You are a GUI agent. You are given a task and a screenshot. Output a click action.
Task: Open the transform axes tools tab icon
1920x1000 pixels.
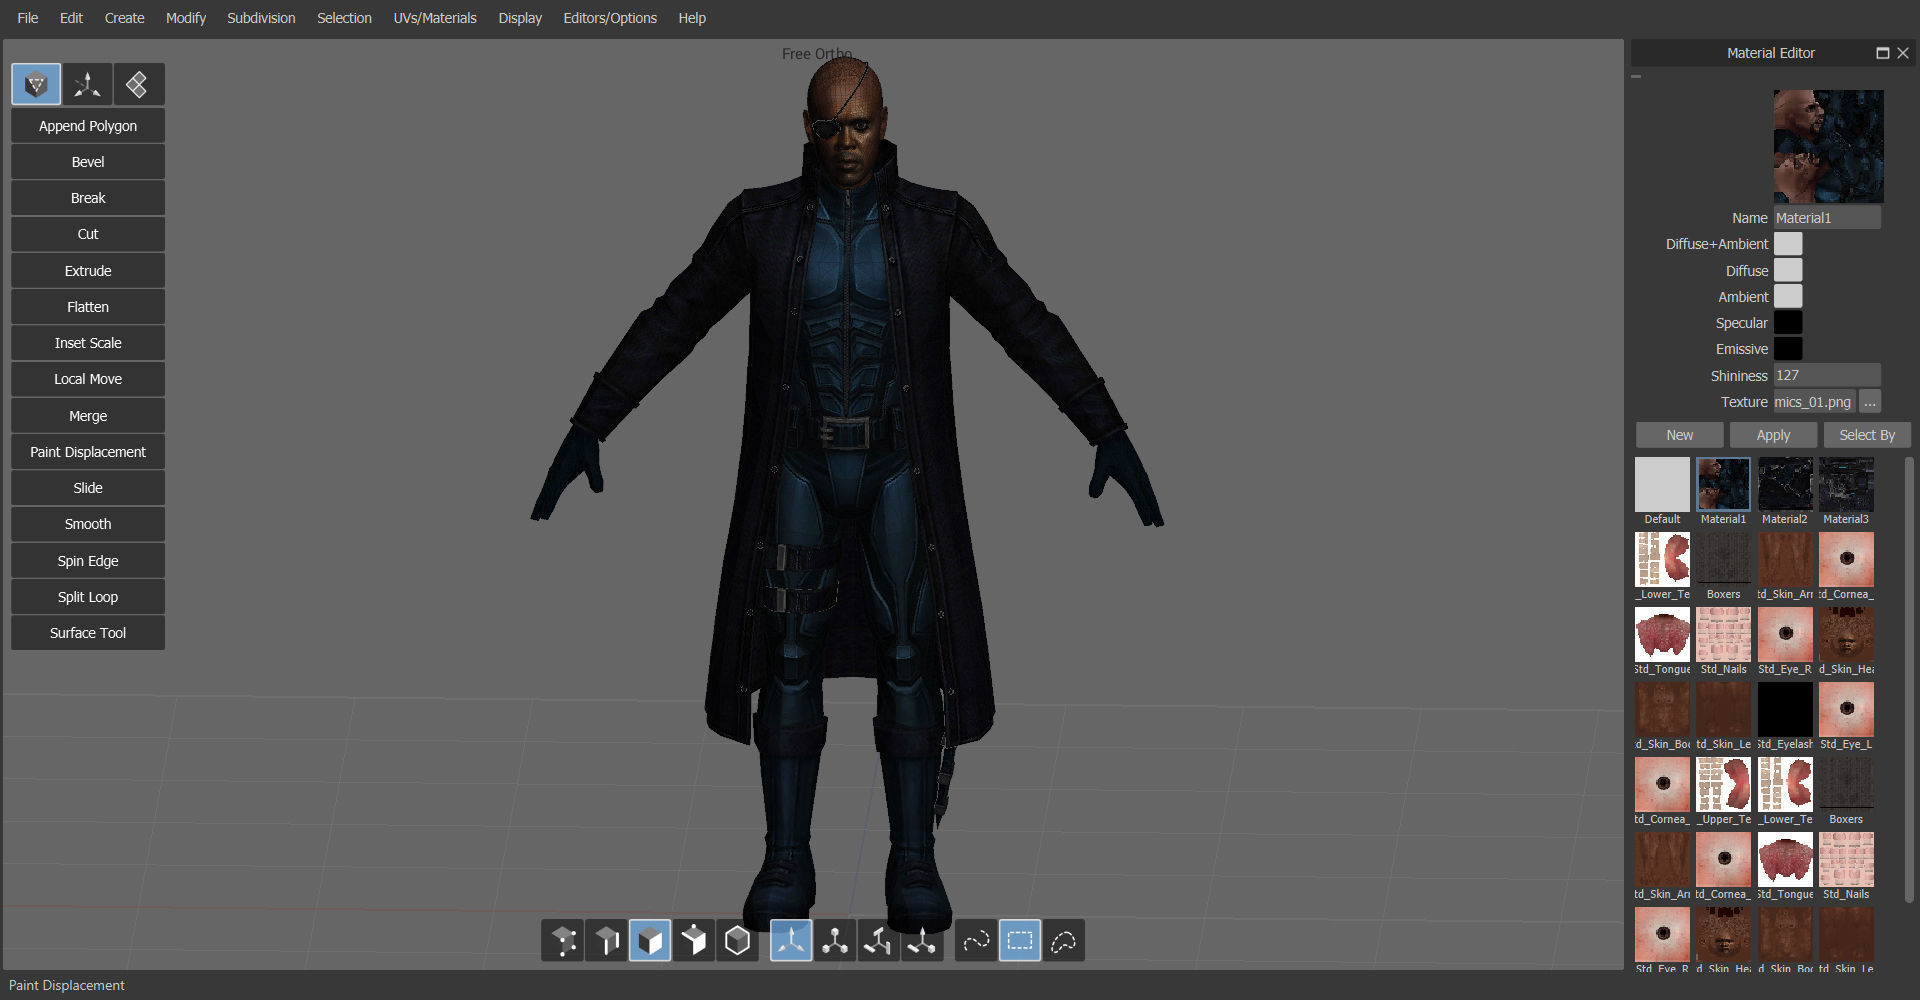pos(87,85)
